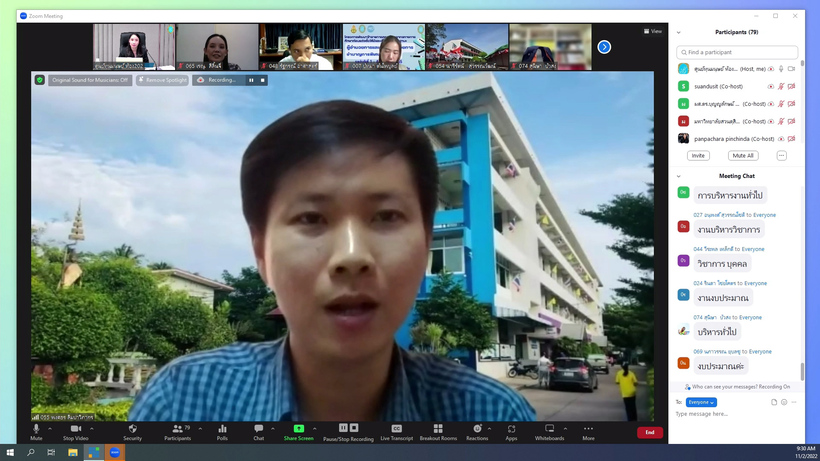Open File Explorer from taskbar
The height and width of the screenshot is (461, 820).
[73, 452]
